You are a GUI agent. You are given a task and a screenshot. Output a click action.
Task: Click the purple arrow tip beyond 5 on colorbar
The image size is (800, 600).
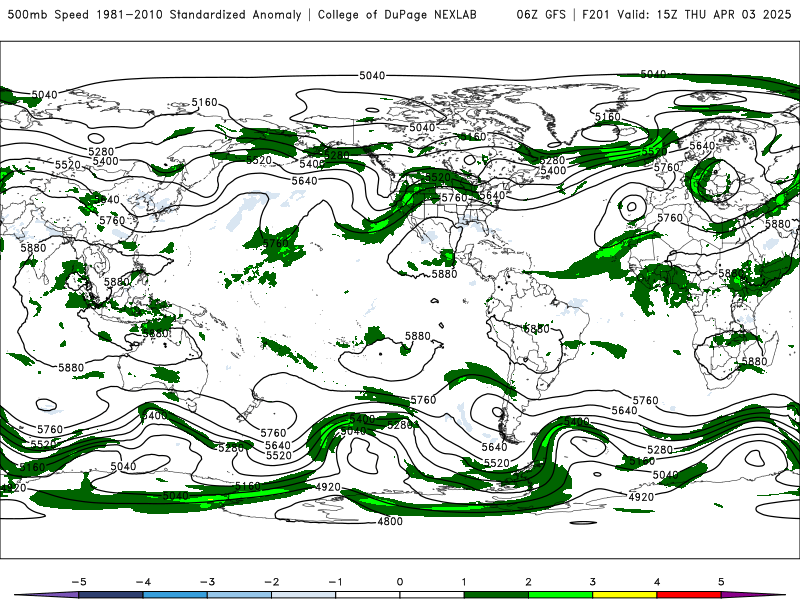point(753,595)
